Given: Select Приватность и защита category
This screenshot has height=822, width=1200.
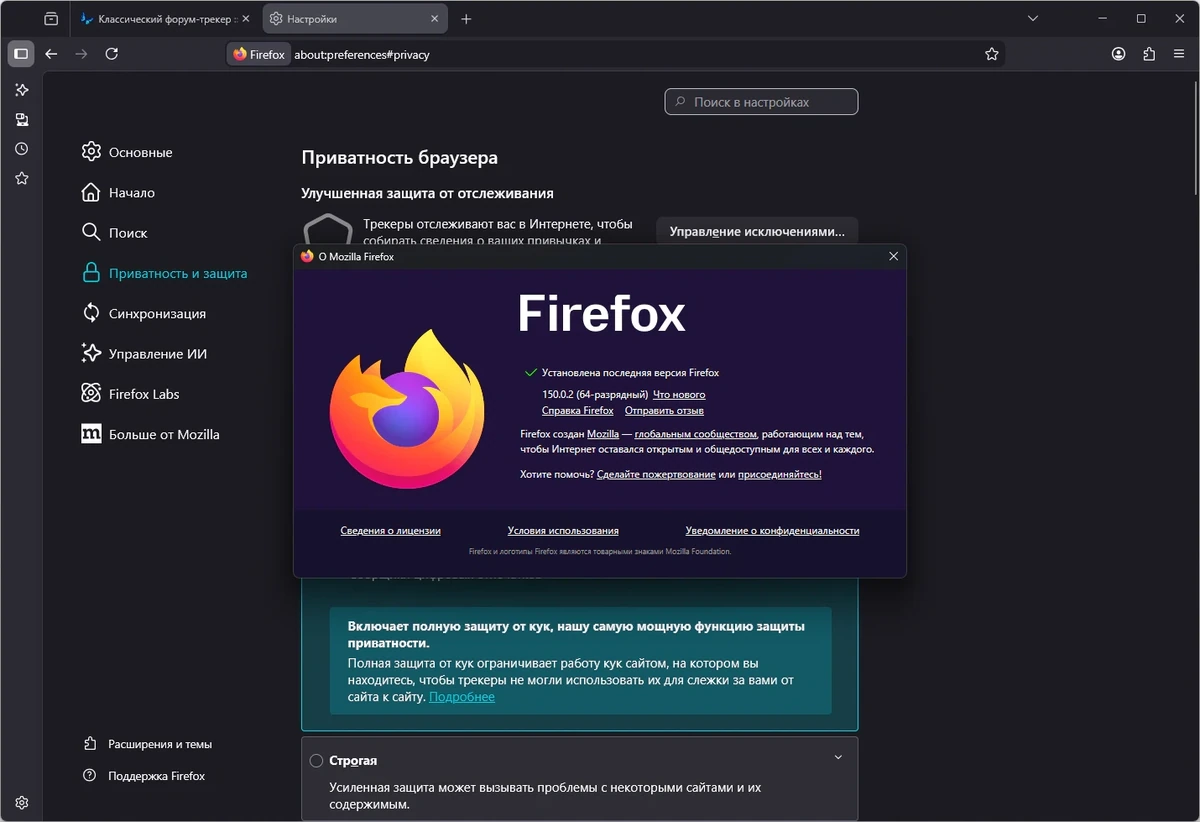Looking at the screenshot, I should point(164,273).
